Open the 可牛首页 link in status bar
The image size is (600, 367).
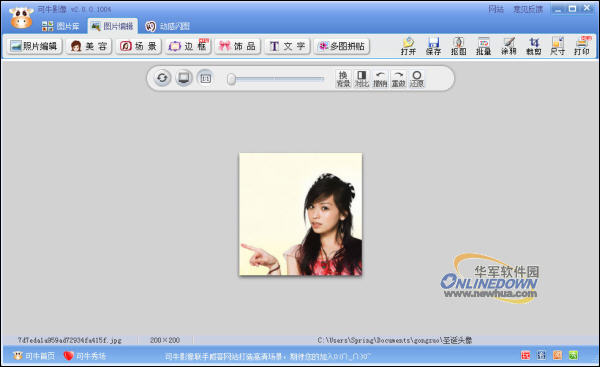(x=34, y=356)
